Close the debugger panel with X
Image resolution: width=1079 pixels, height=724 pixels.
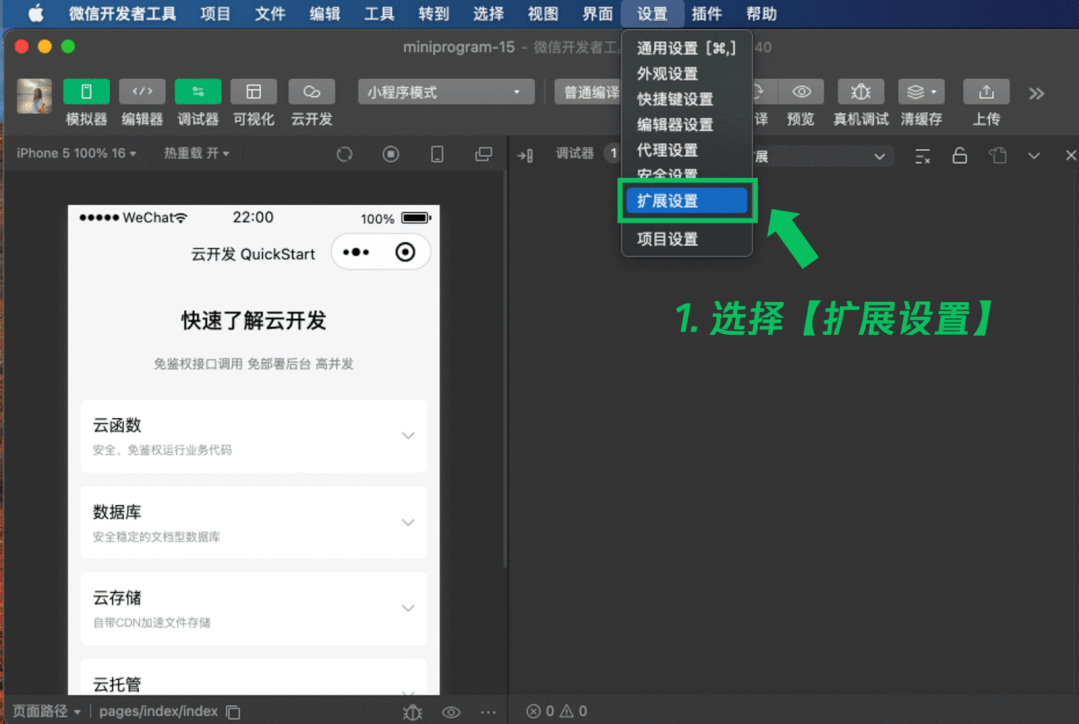[x=1070, y=156]
